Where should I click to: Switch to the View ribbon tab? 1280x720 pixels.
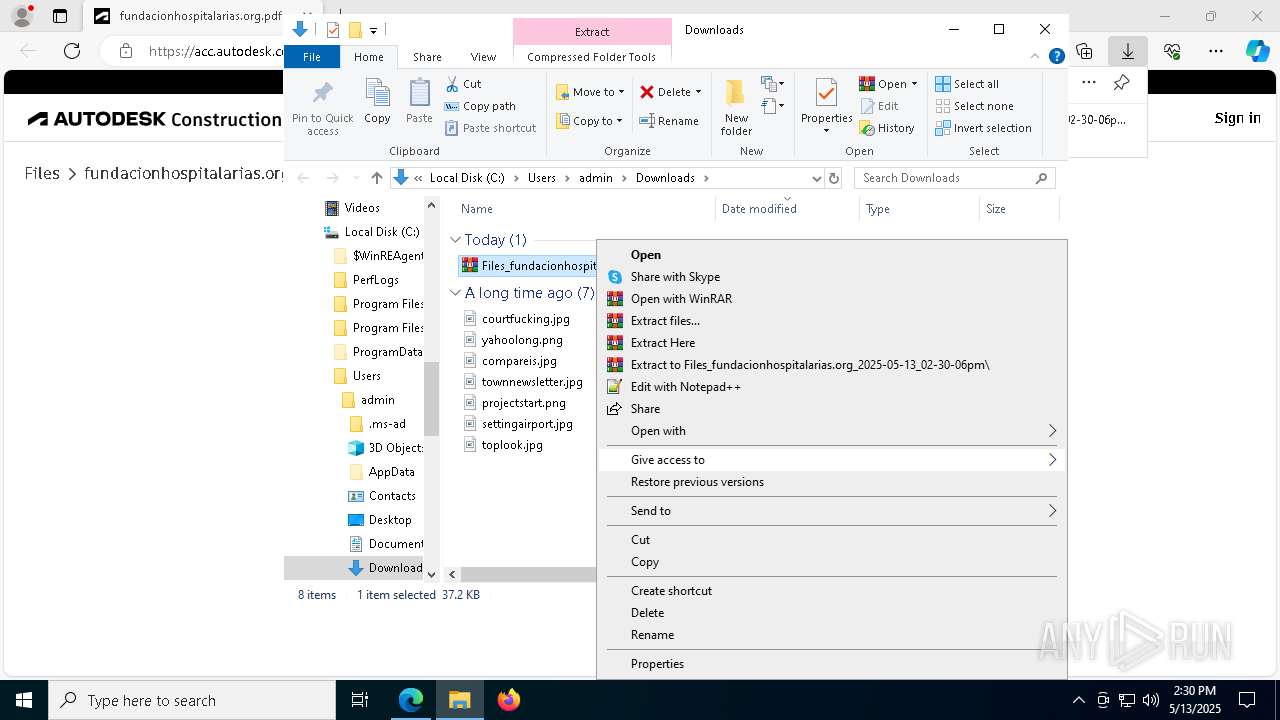coord(483,57)
